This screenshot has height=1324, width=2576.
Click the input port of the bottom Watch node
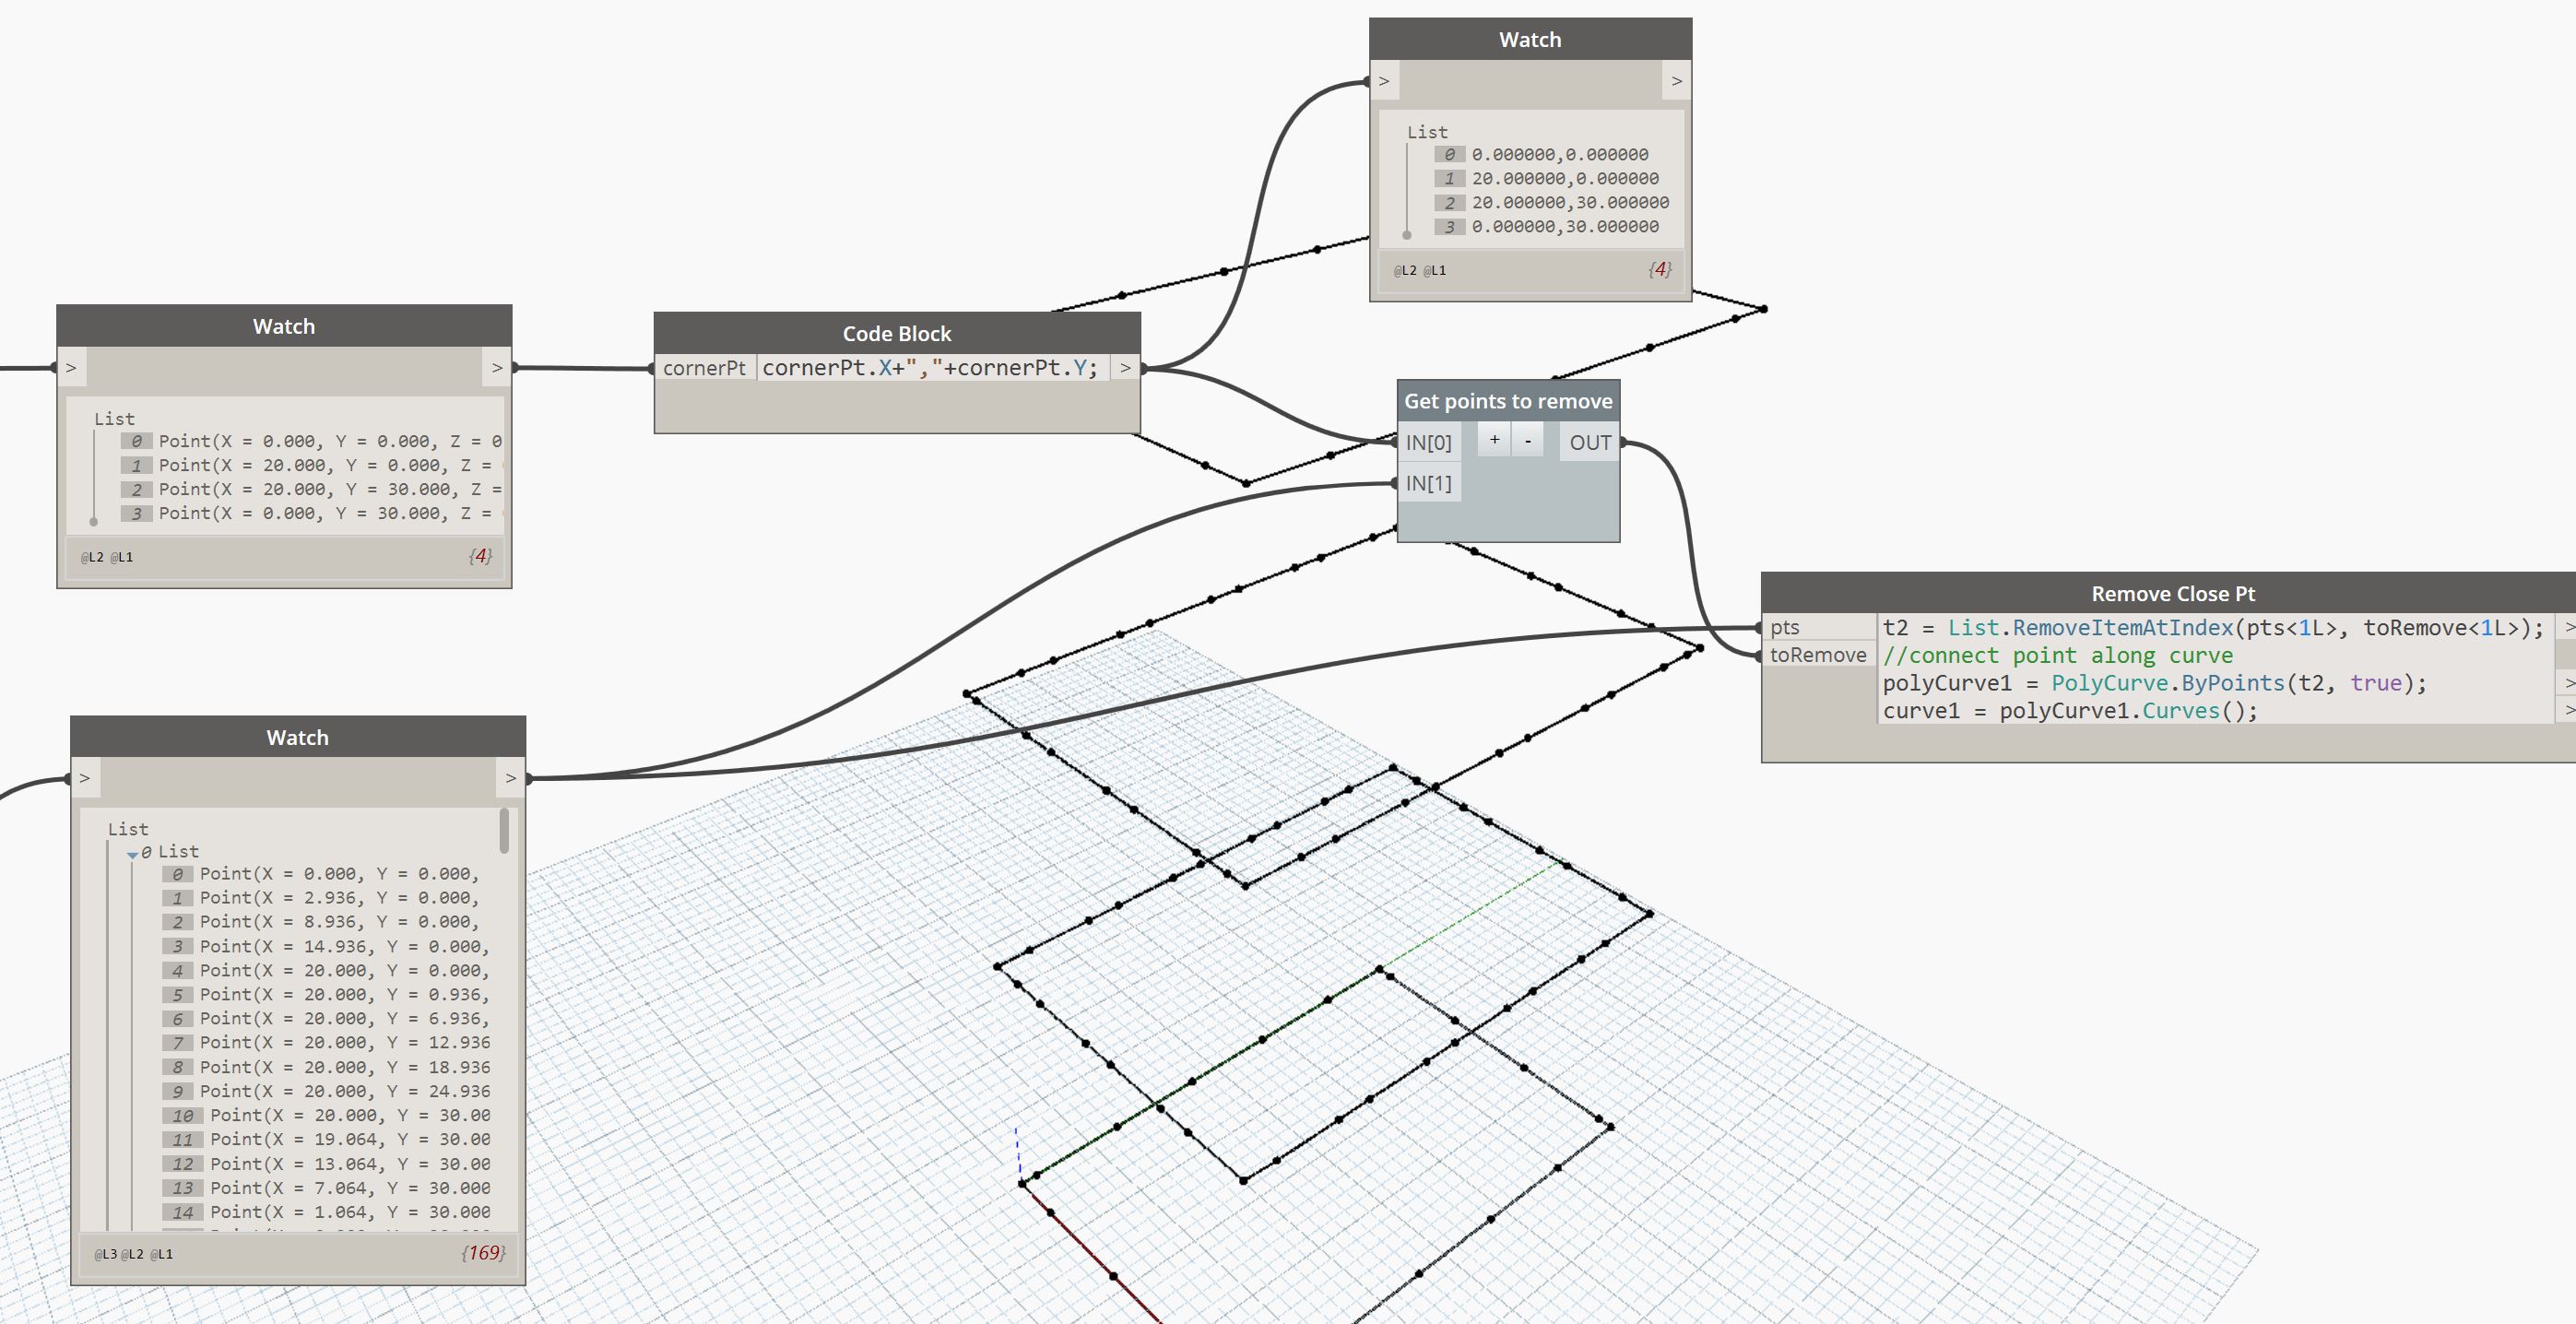coord(85,777)
